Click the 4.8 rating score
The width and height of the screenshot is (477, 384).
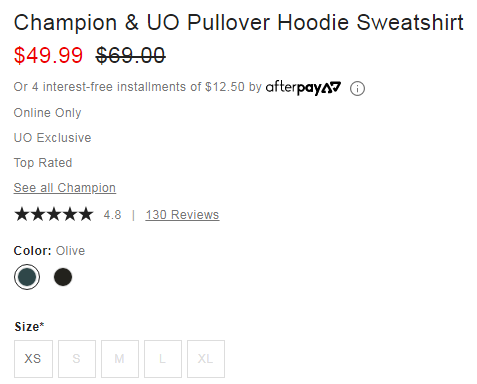pos(112,215)
